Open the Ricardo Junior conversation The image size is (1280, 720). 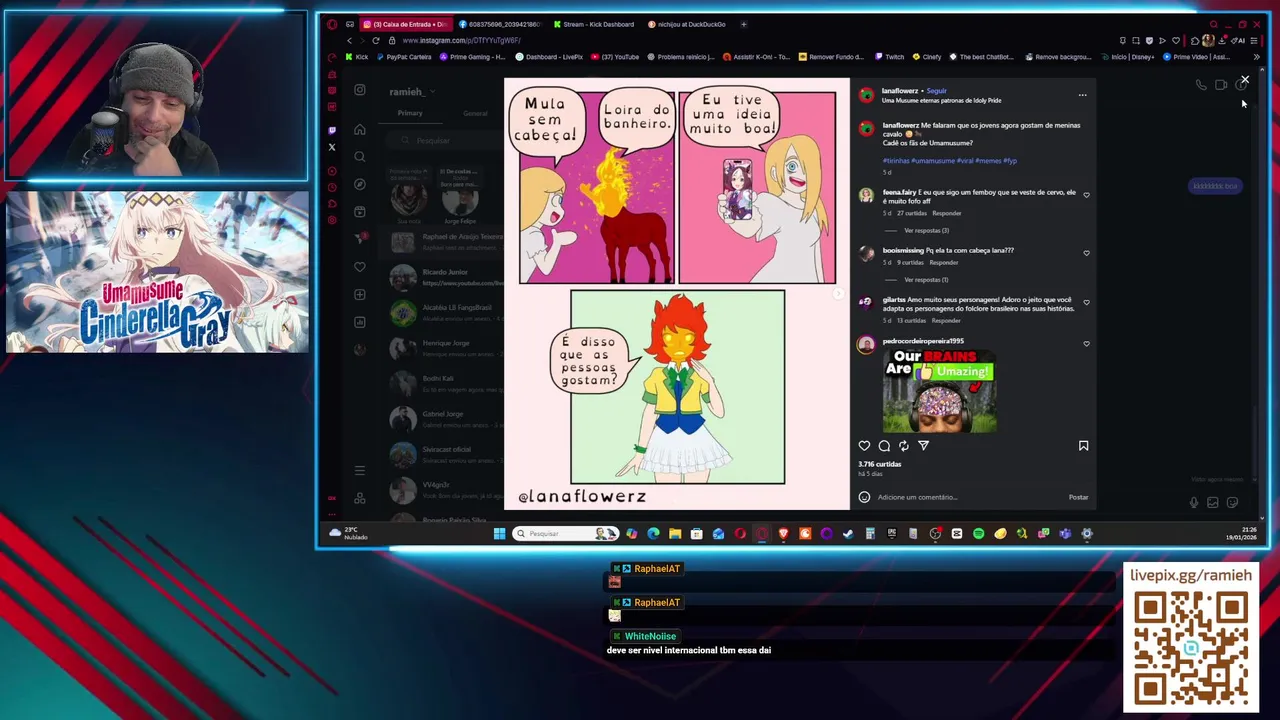pos(445,277)
